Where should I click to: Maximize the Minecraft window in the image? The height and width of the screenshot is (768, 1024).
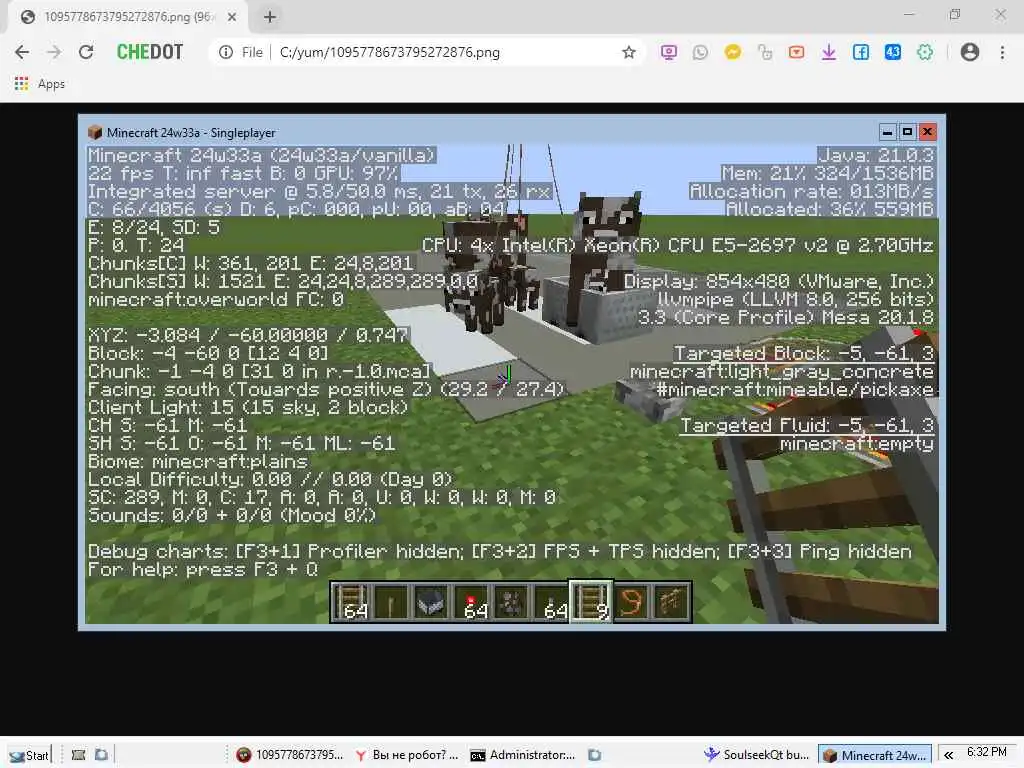point(907,132)
